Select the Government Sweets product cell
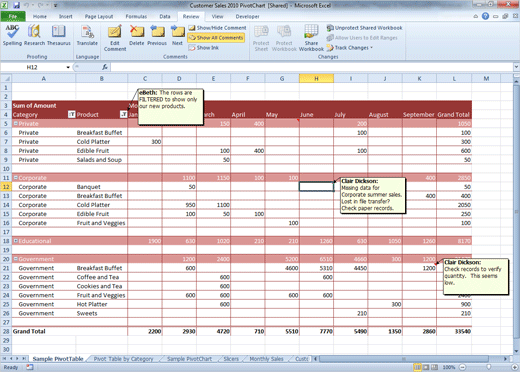This screenshot has width=520, height=372. pos(101,313)
